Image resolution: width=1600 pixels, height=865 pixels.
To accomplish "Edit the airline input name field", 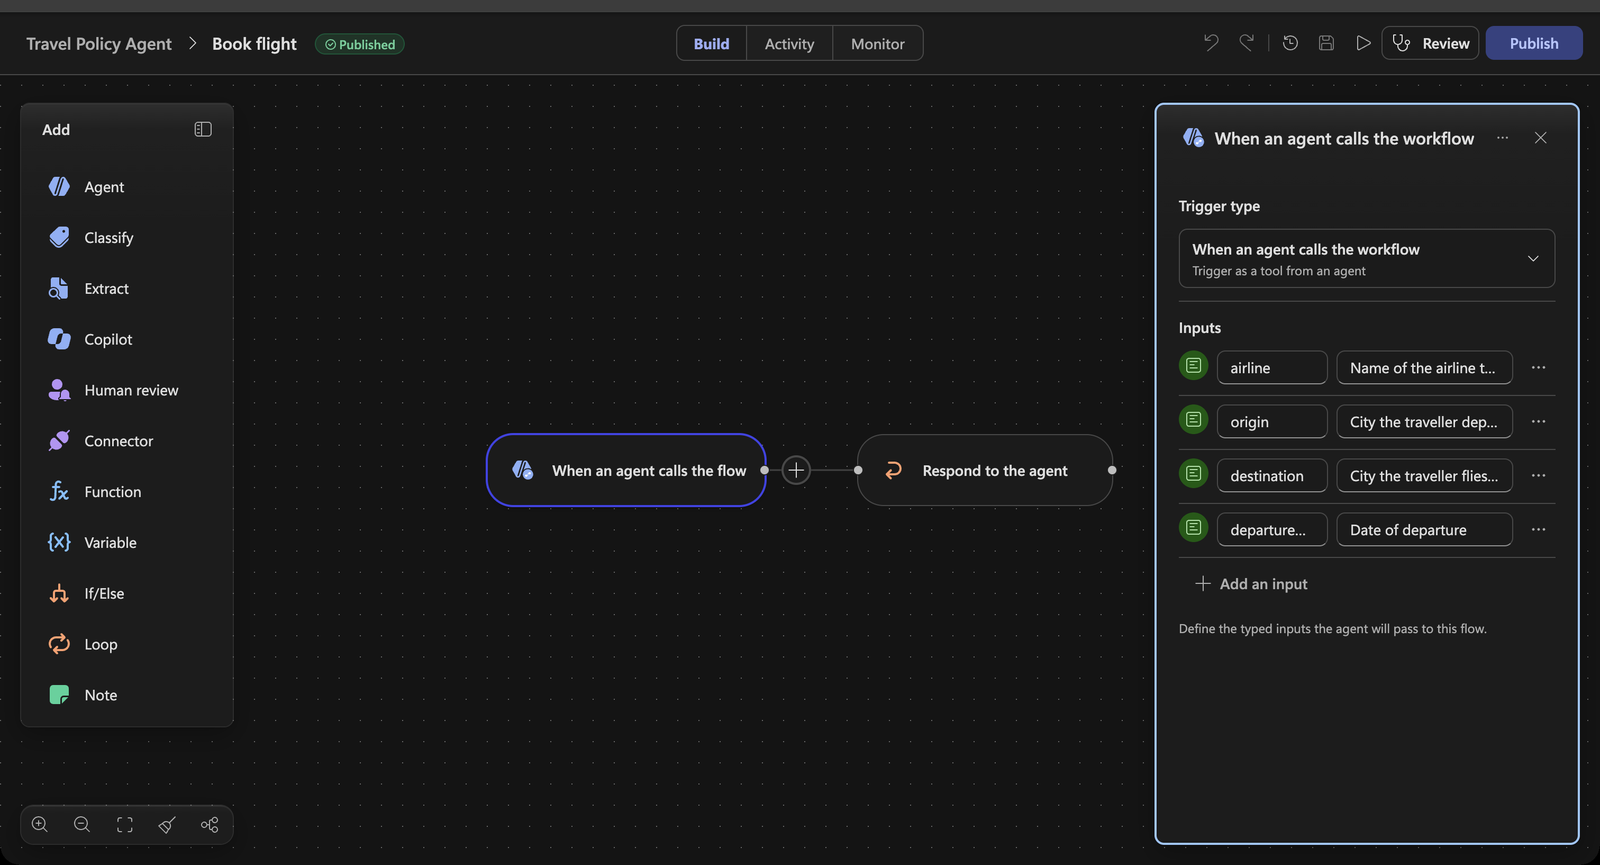I will pyautogui.click(x=1272, y=368).
